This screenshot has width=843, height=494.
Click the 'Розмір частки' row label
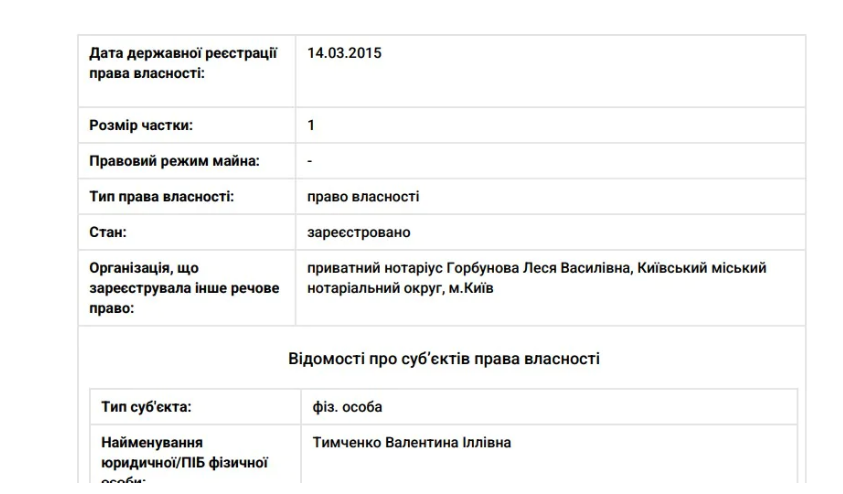141,125
